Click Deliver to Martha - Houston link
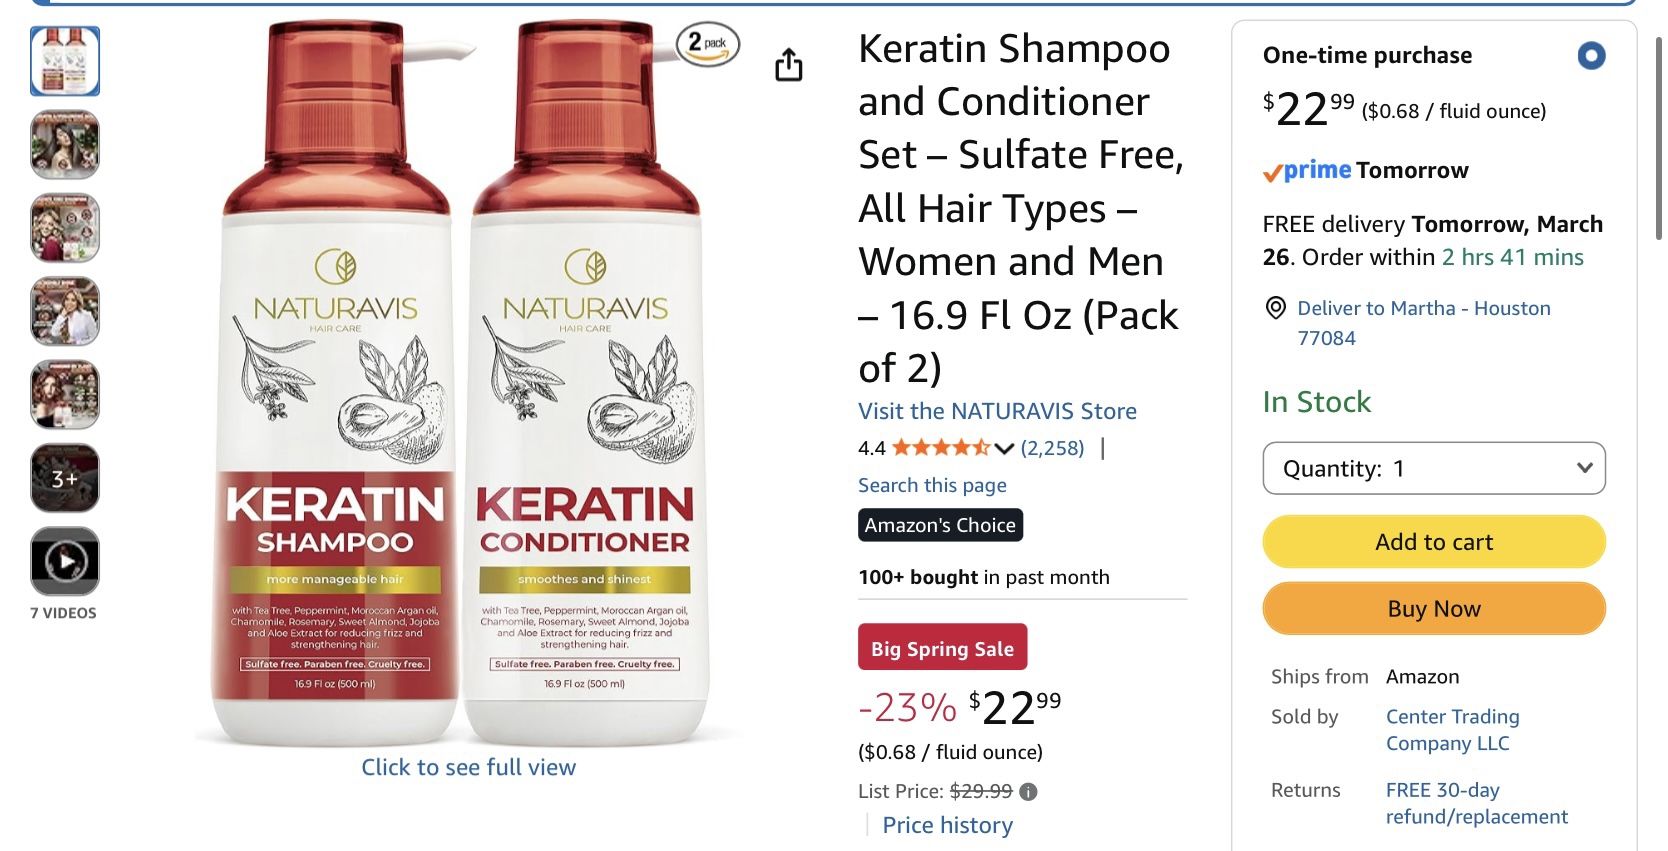Viewport: 1668px width, 851px height. [1424, 322]
